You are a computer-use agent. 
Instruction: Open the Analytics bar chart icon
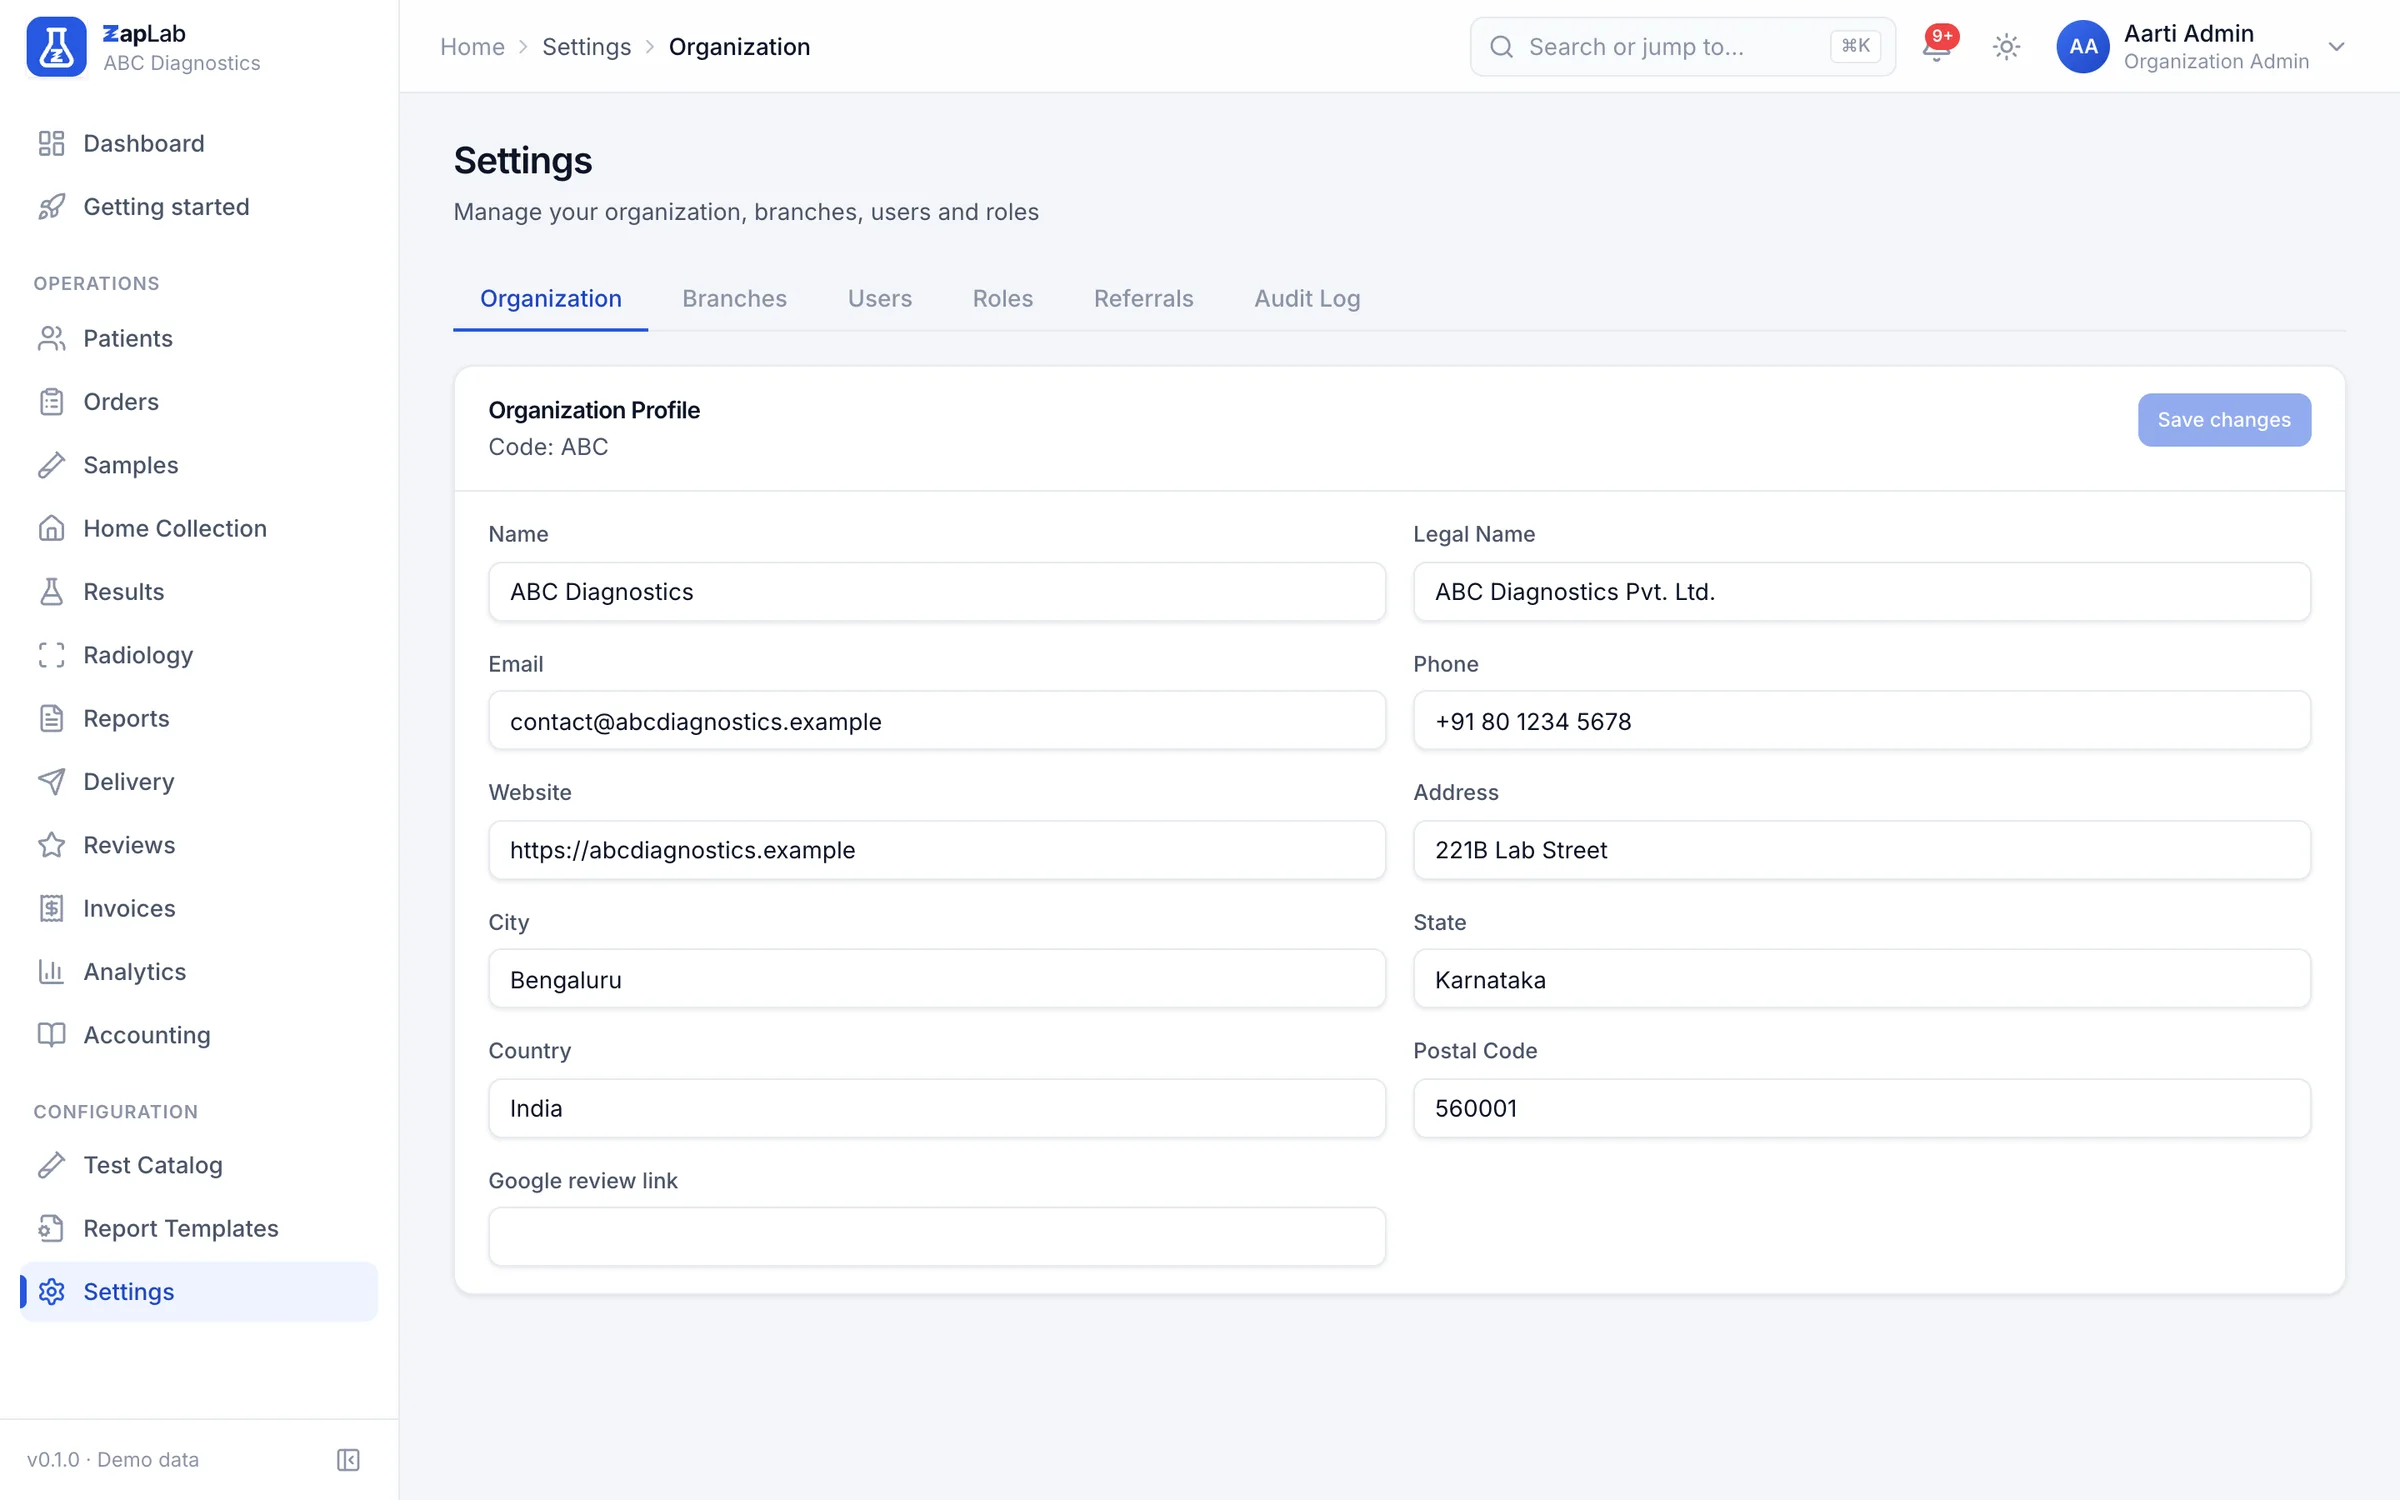point(51,972)
